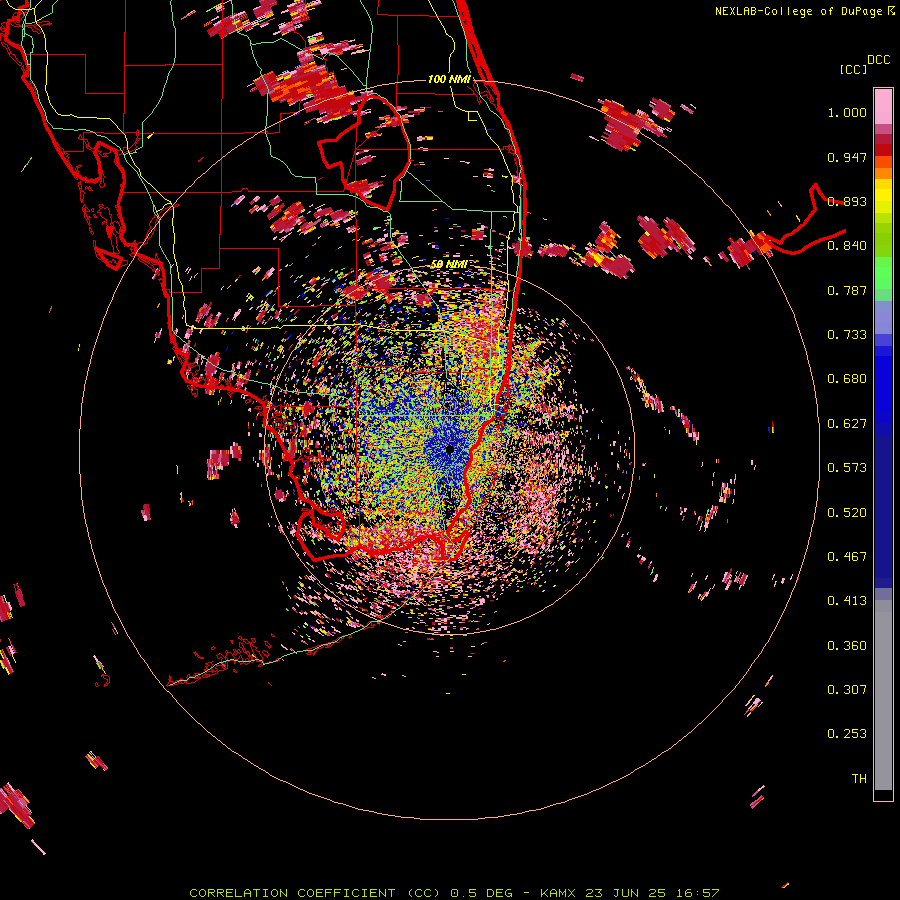900x900 pixels.
Task: Pick the light pink color bar segment
Action: point(883,106)
